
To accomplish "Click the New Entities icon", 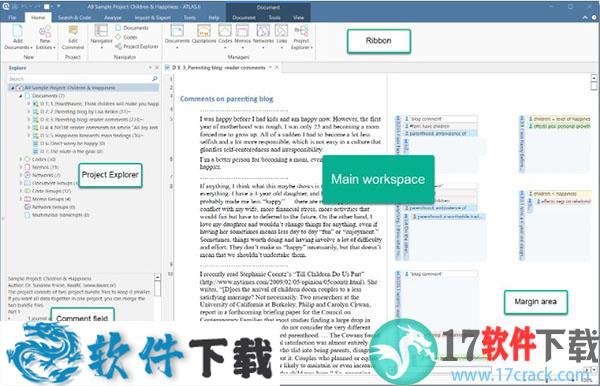I will pos(45,31).
